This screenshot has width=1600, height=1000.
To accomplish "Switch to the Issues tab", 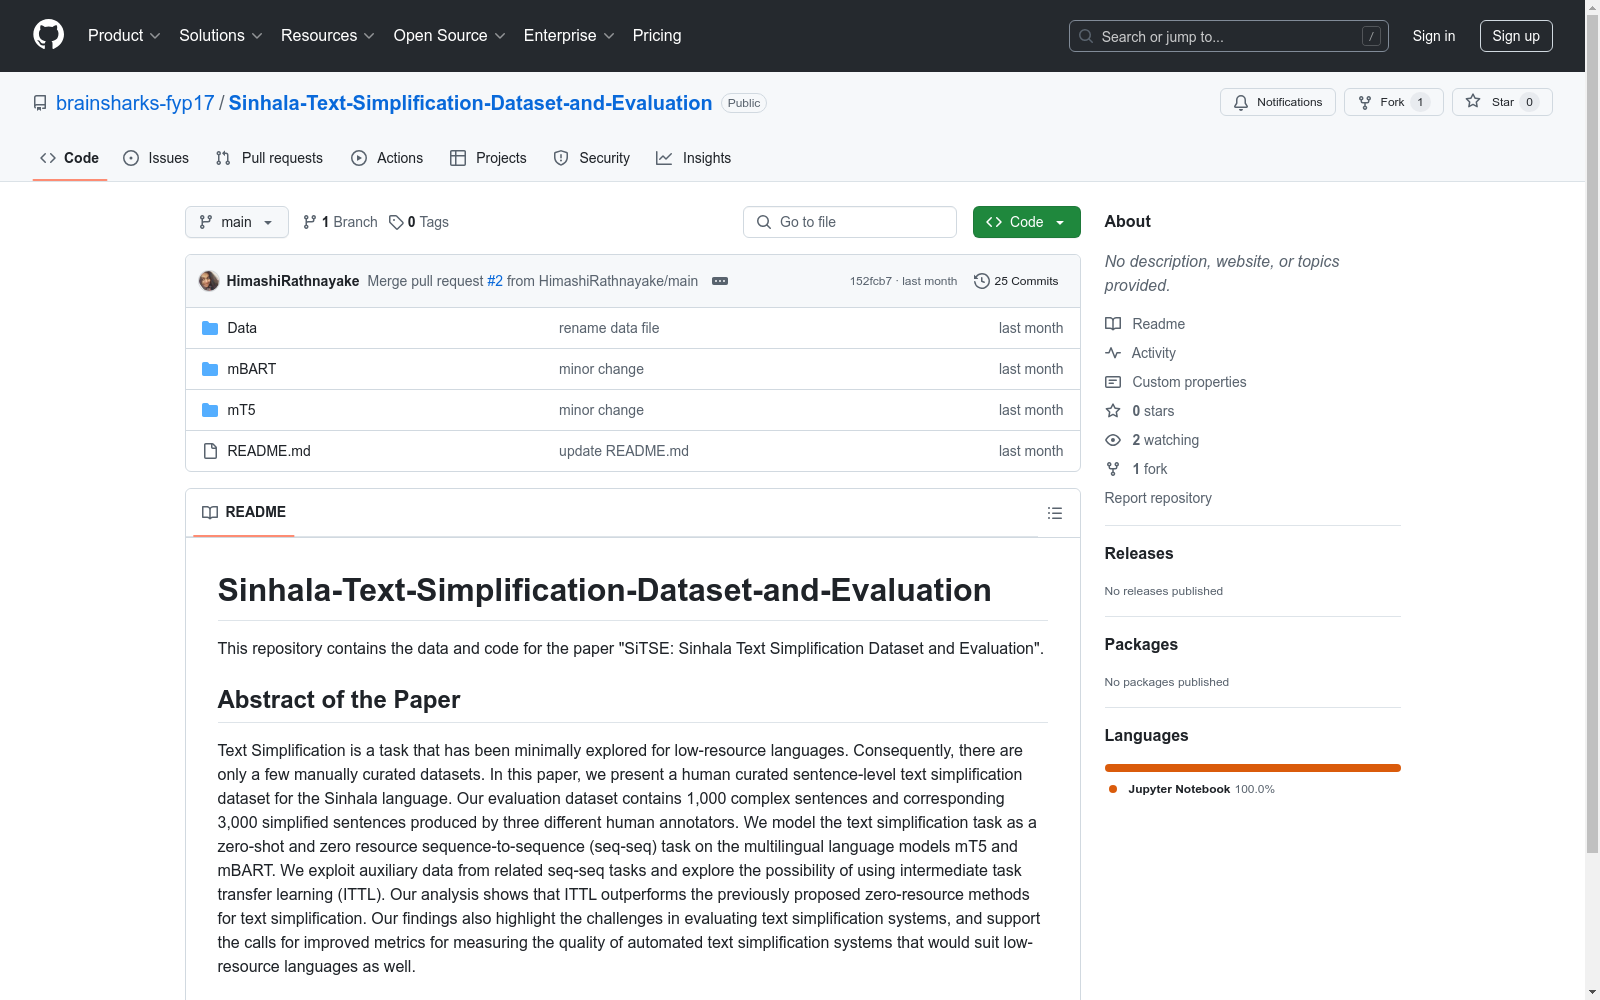I will pyautogui.click(x=156, y=158).
